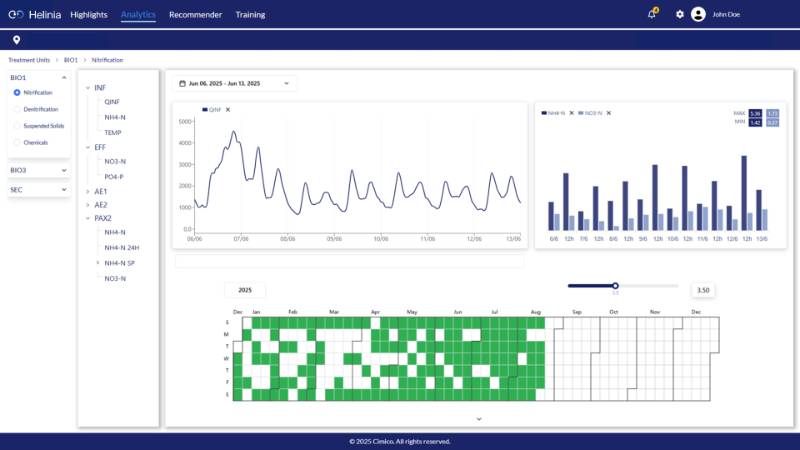Remove the QINF series with its X
Image resolution: width=800 pixels, height=450 pixels.
coord(228,109)
